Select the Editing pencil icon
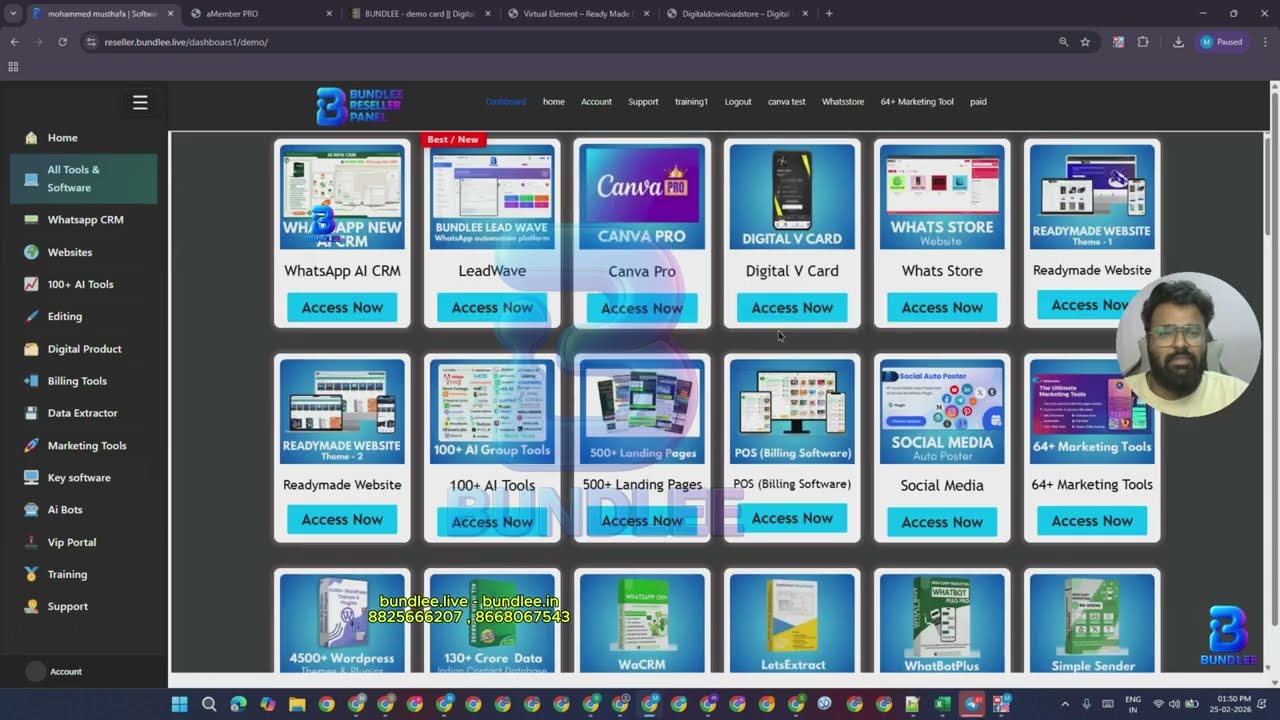1280x720 pixels. [x=31, y=316]
